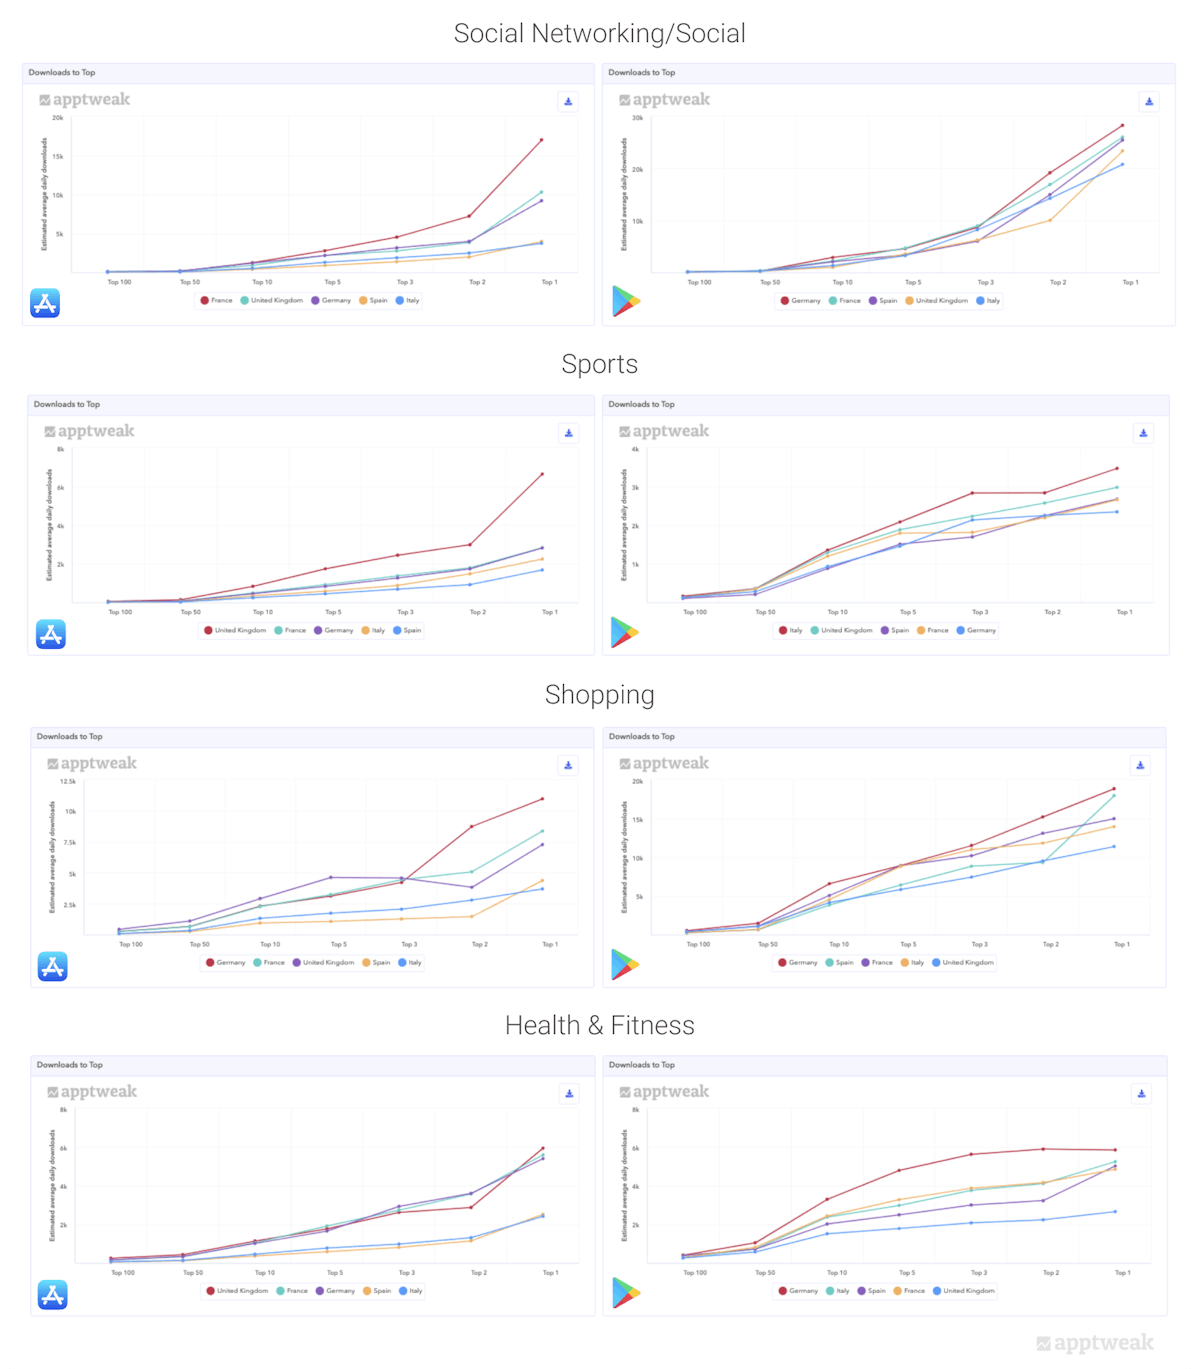Click the apptweak logo at the bottom right corner
This screenshot has width=1200, height=1369.
tap(1095, 1343)
